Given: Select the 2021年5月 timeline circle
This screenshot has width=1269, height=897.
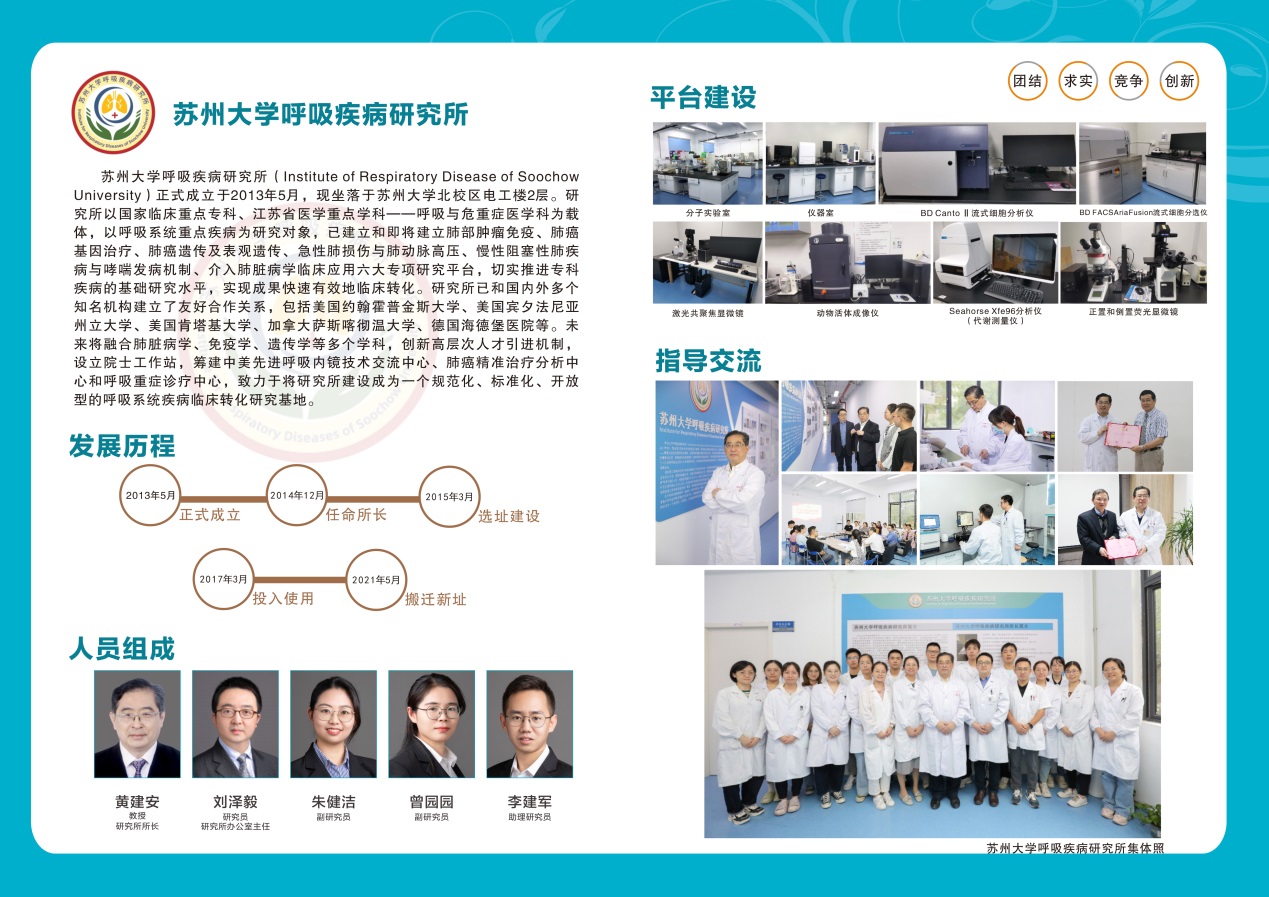Looking at the screenshot, I should (x=376, y=579).
